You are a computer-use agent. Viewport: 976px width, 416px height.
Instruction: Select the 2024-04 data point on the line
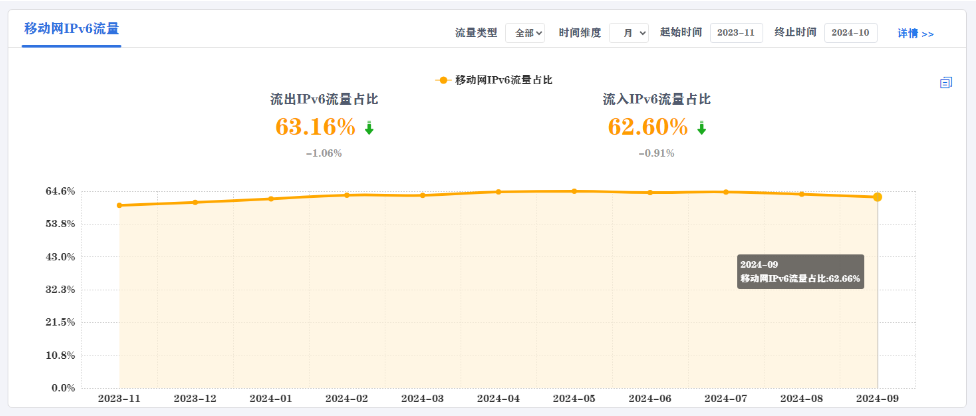pyautogui.click(x=499, y=192)
